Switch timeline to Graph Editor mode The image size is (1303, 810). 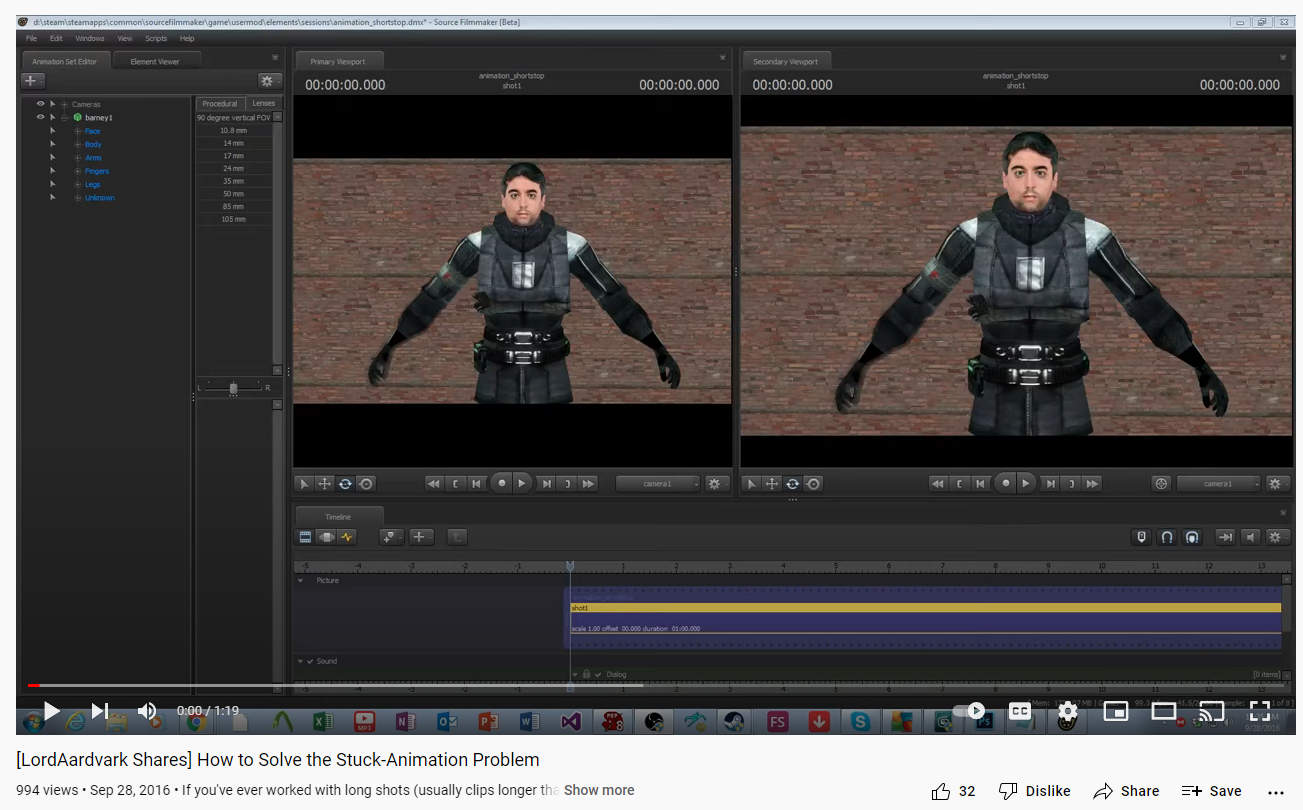pyautogui.click(x=347, y=537)
